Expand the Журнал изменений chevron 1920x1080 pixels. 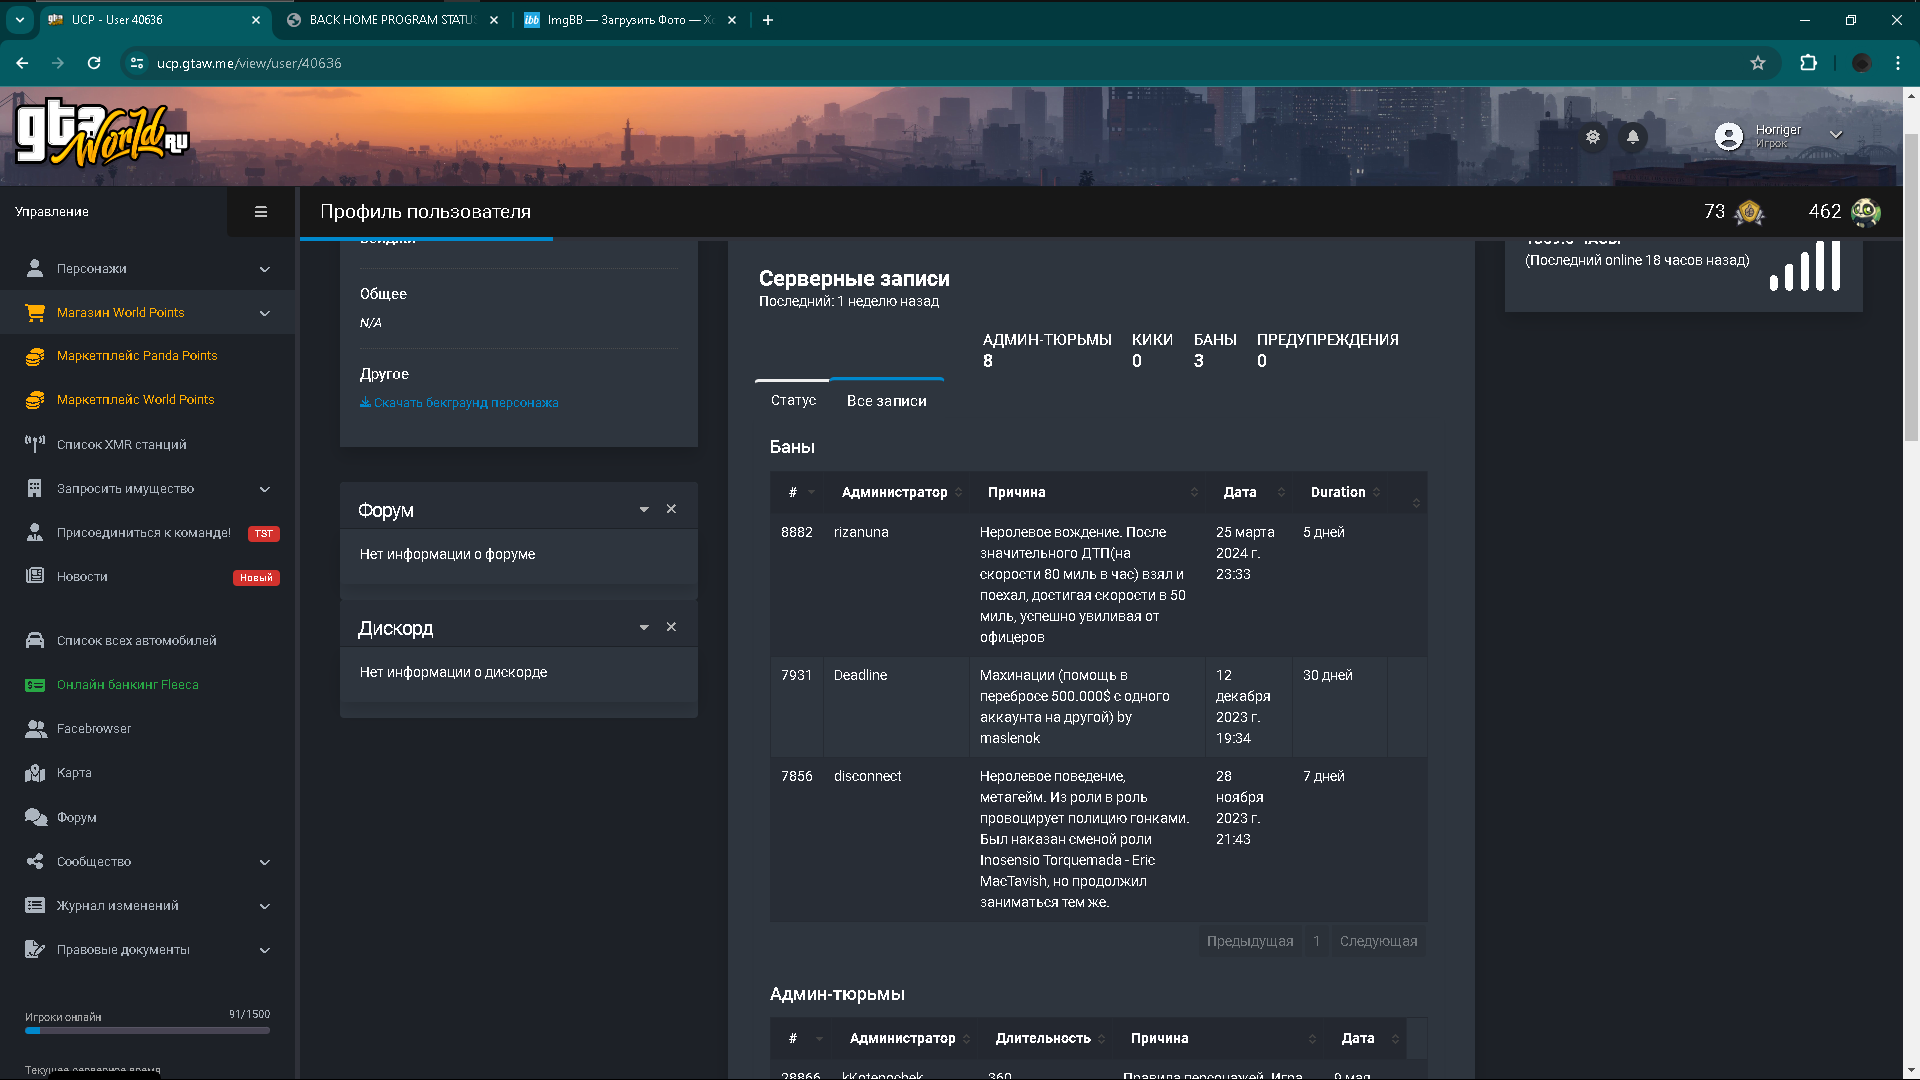point(265,906)
